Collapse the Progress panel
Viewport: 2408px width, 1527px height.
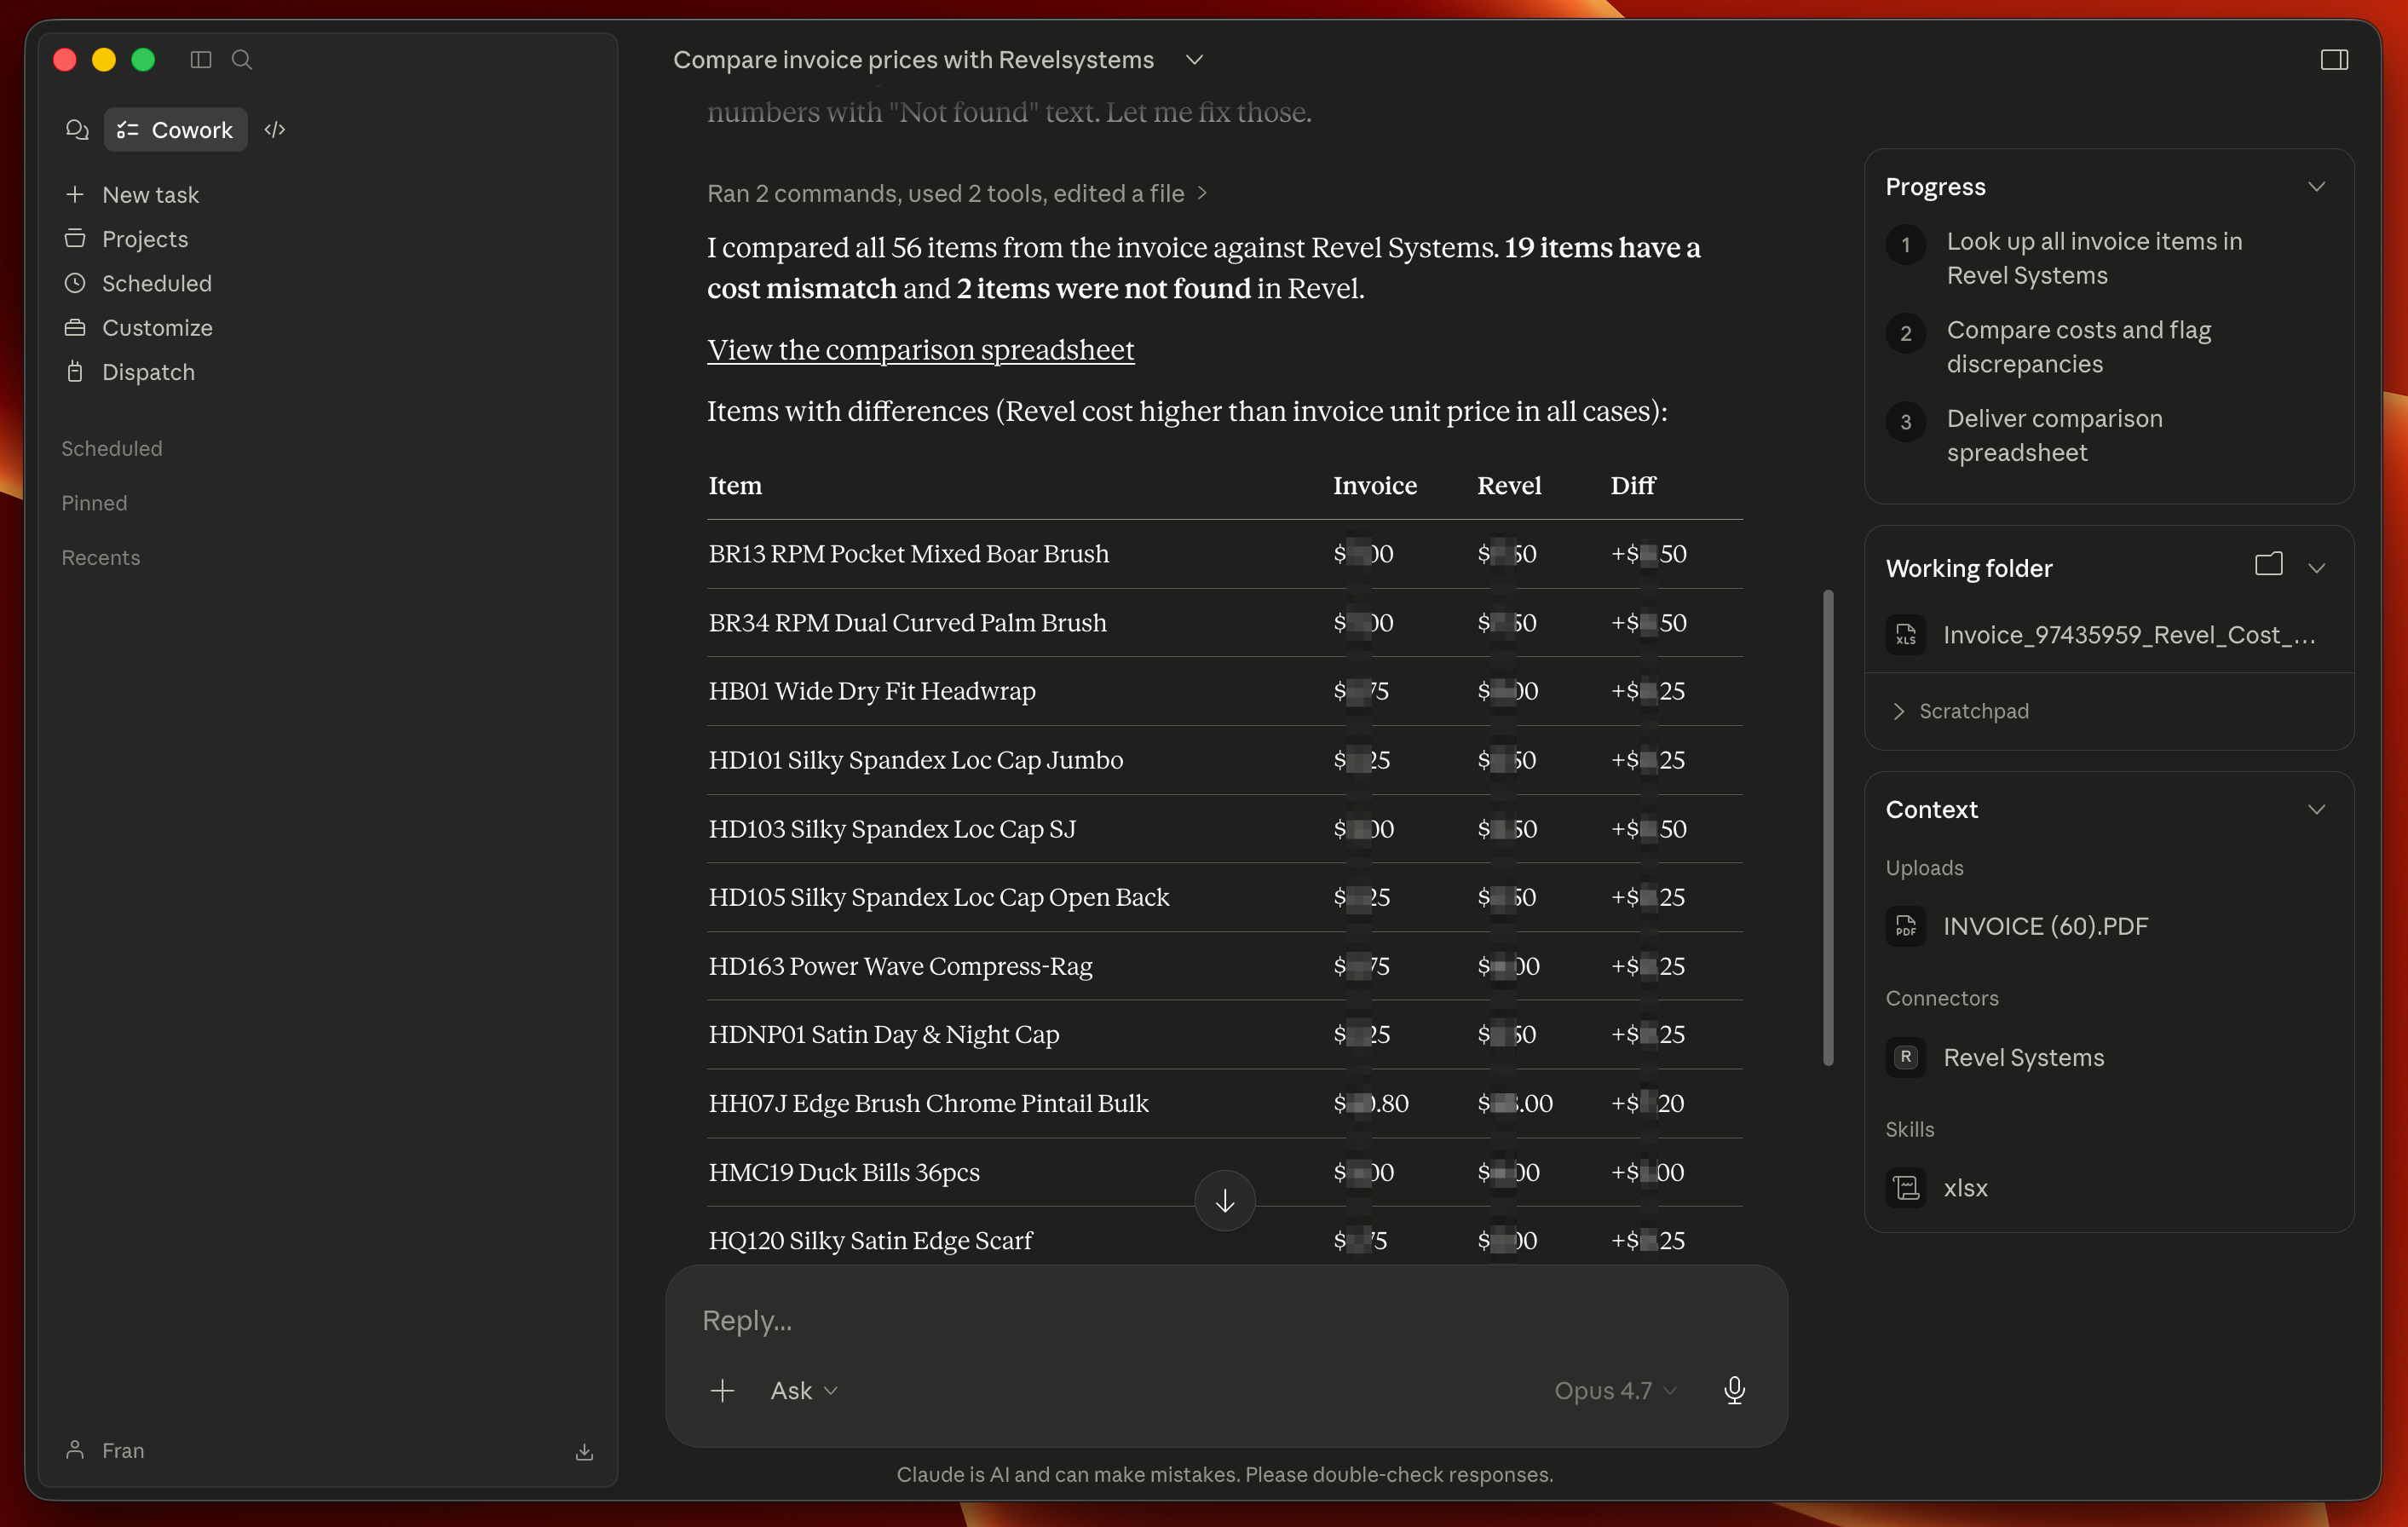[x=2316, y=187]
